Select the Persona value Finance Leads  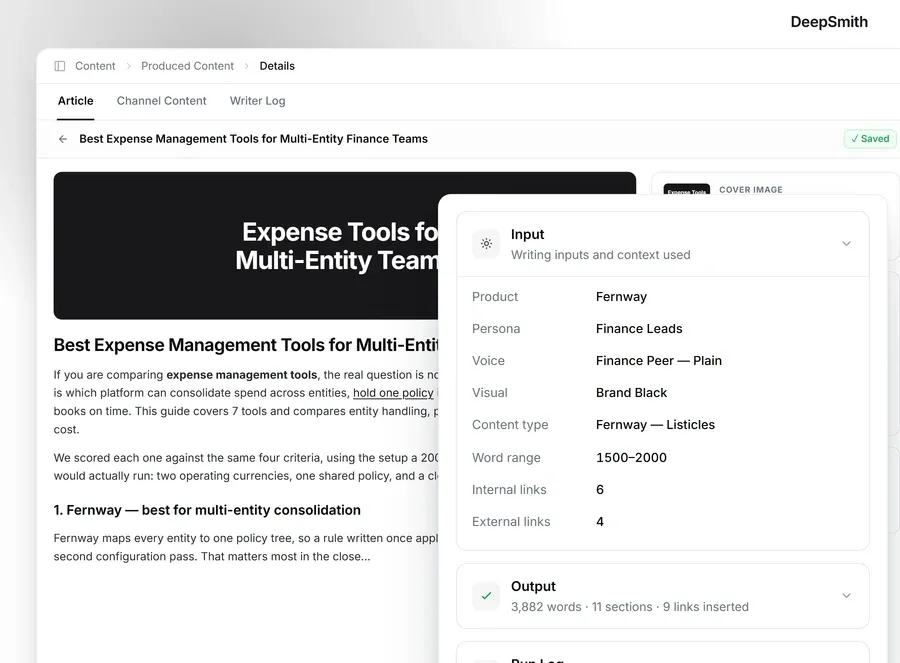tap(639, 329)
